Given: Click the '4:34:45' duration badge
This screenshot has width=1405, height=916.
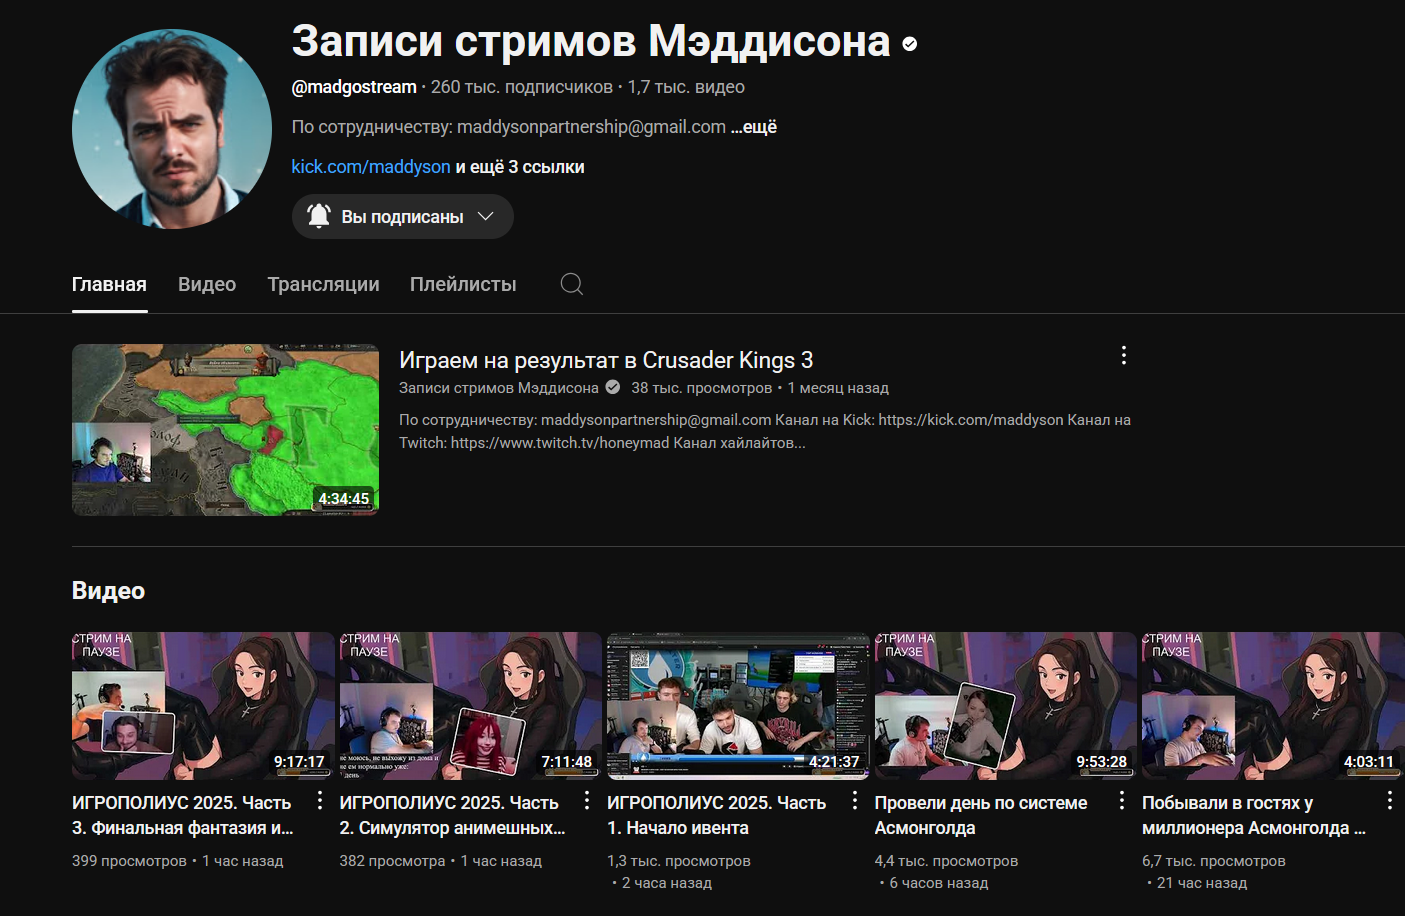Looking at the screenshot, I should click(344, 499).
